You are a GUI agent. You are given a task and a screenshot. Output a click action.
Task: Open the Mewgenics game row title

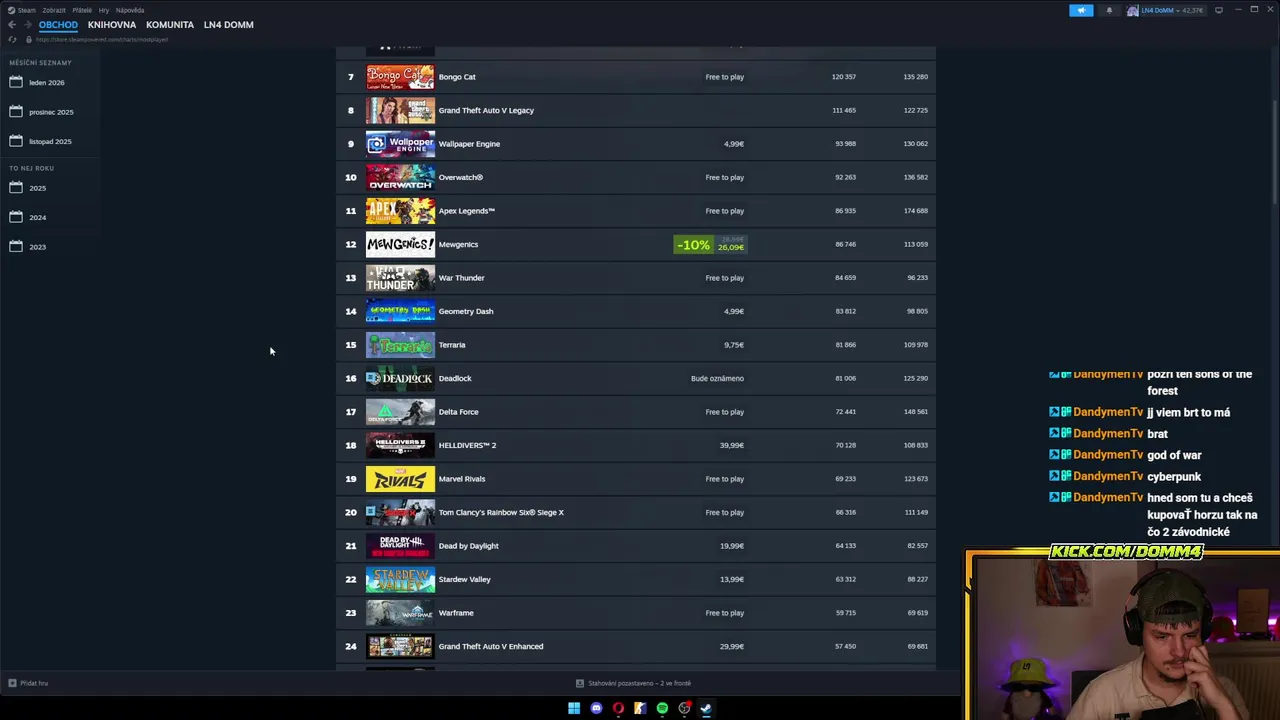pyautogui.click(x=458, y=244)
